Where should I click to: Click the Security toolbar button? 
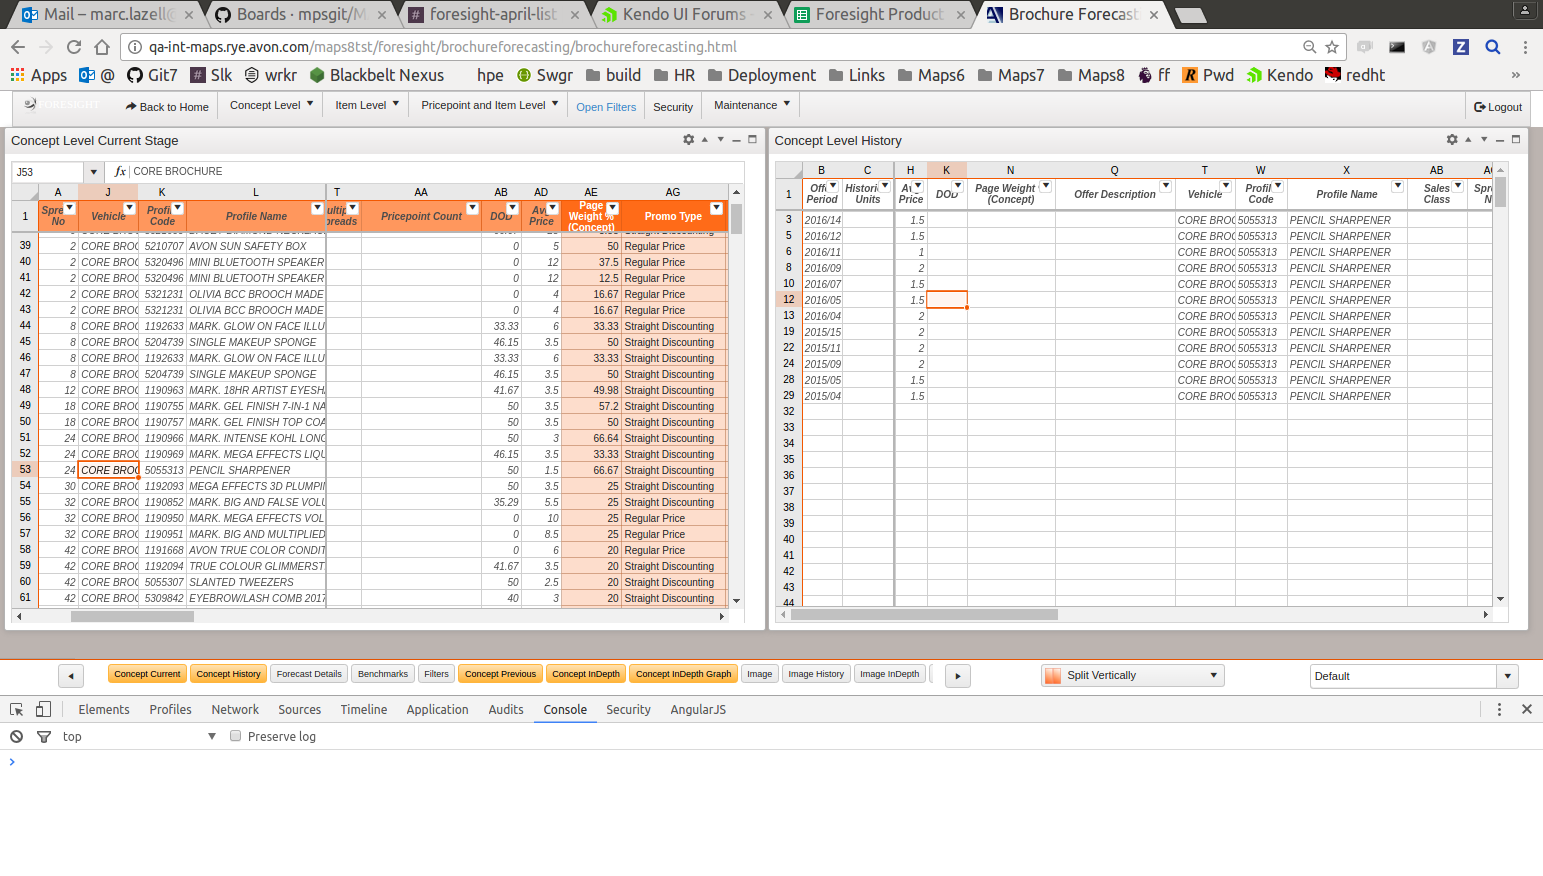pos(673,107)
